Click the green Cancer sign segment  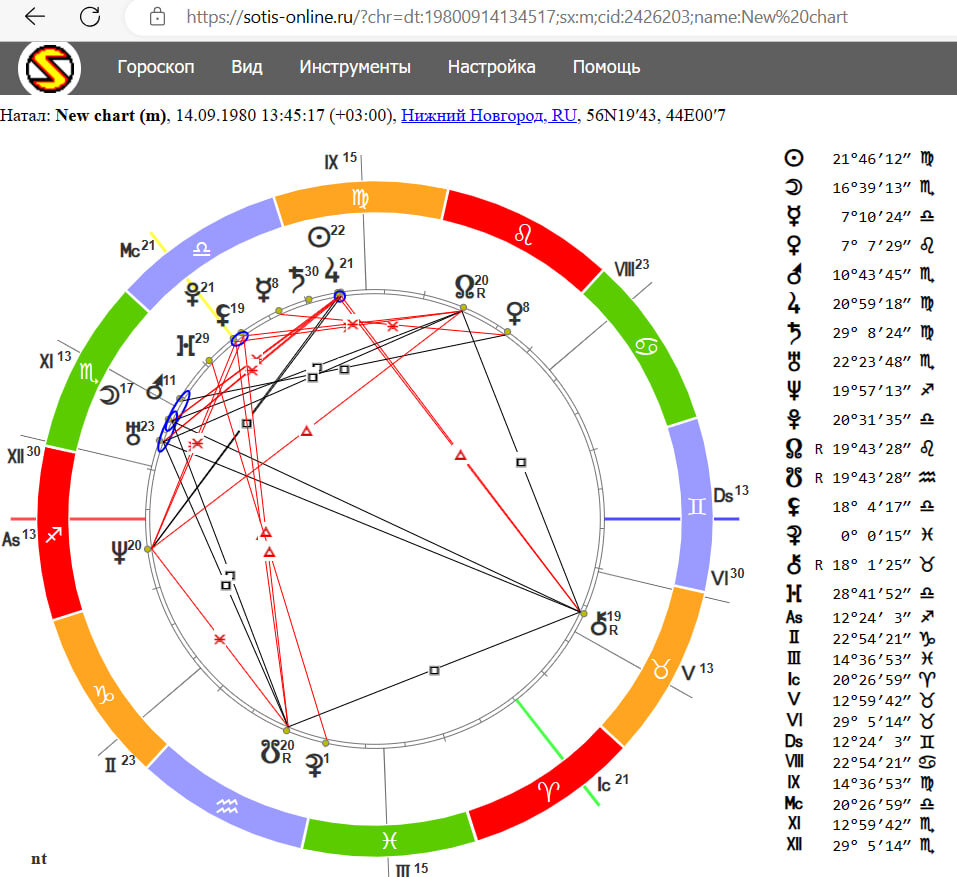[x=646, y=348]
